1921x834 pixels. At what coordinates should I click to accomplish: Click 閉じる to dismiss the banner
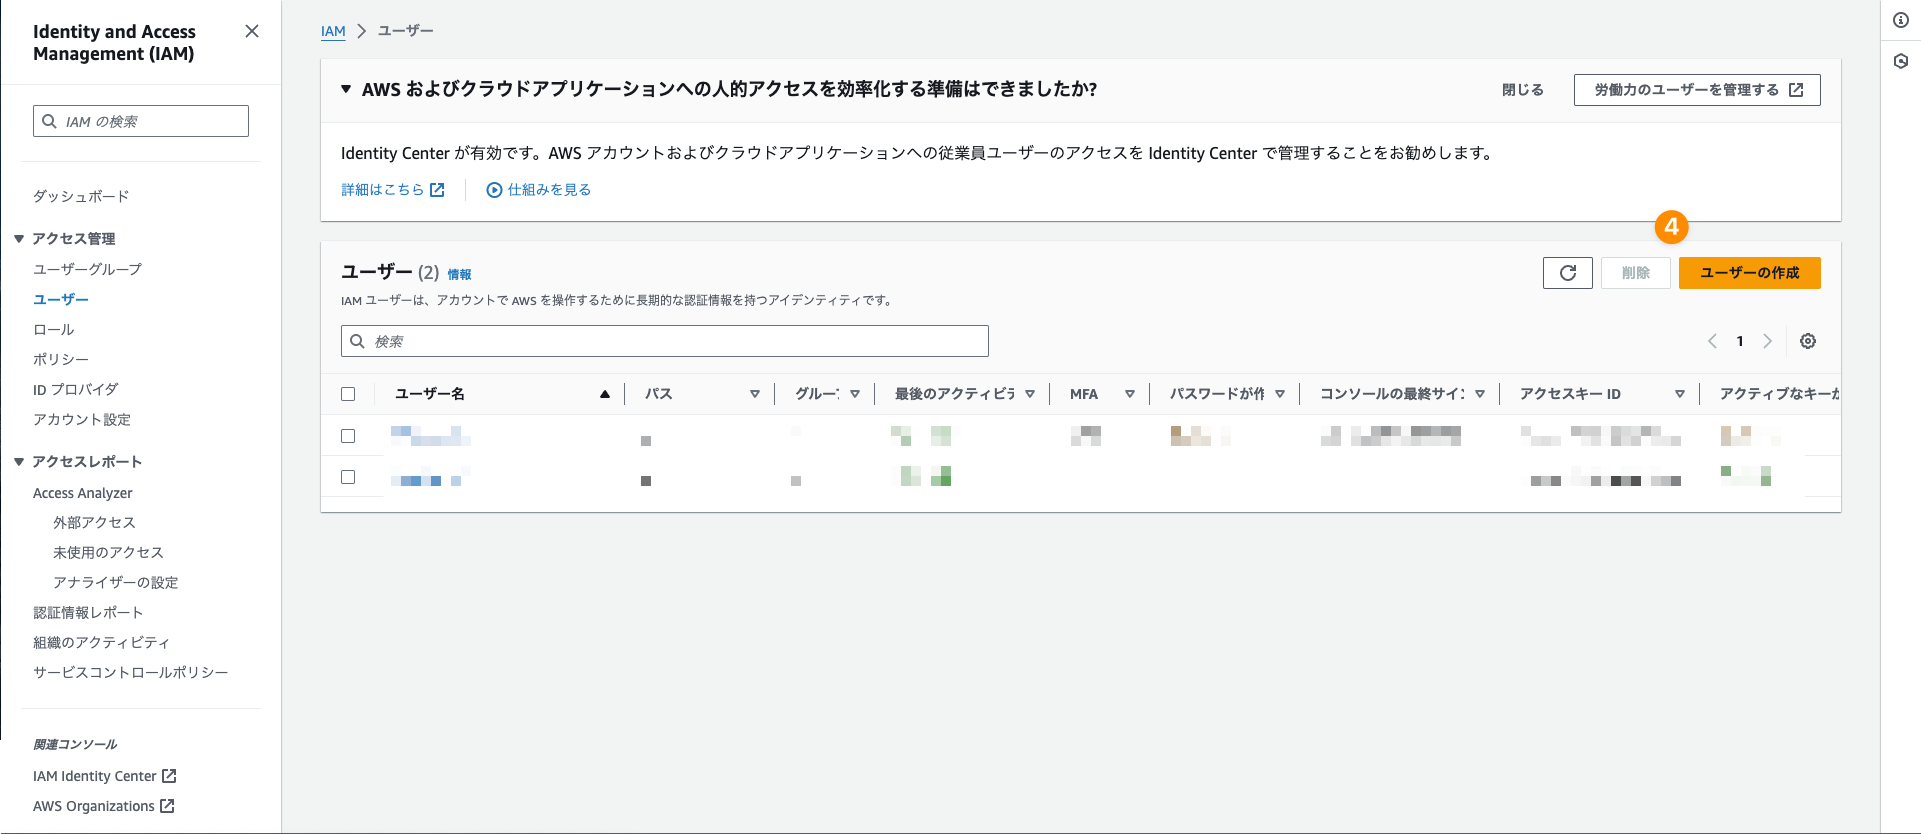pyautogui.click(x=1523, y=90)
